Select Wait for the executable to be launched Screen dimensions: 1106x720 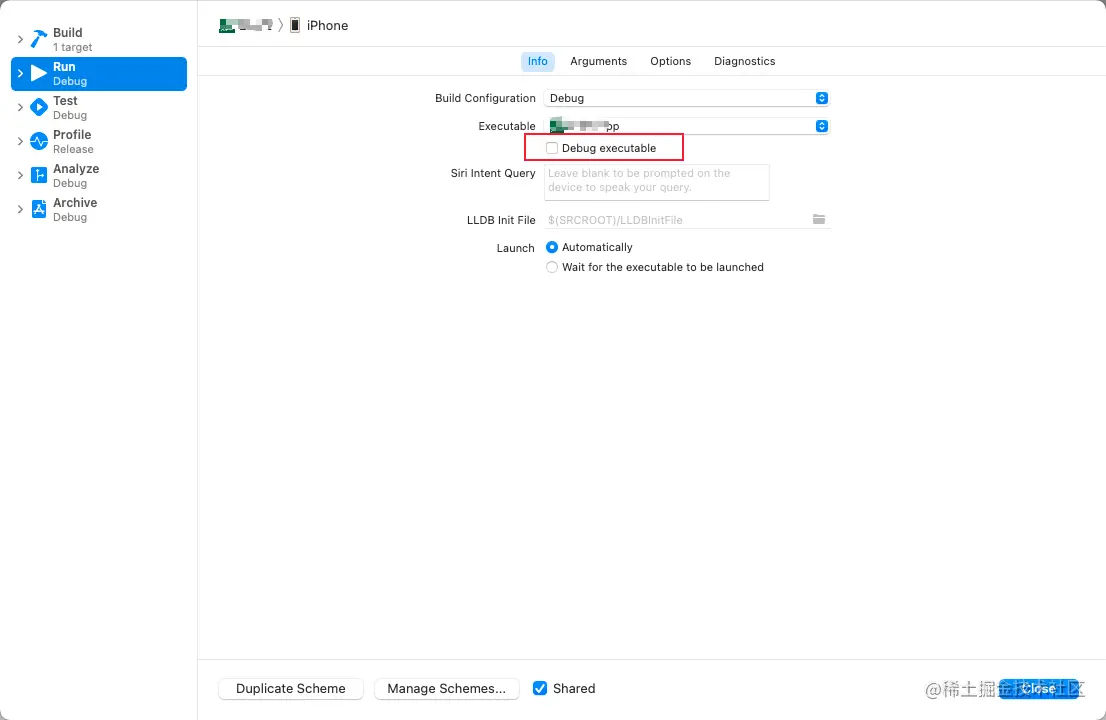pyautogui.click(x=552, y=267)
